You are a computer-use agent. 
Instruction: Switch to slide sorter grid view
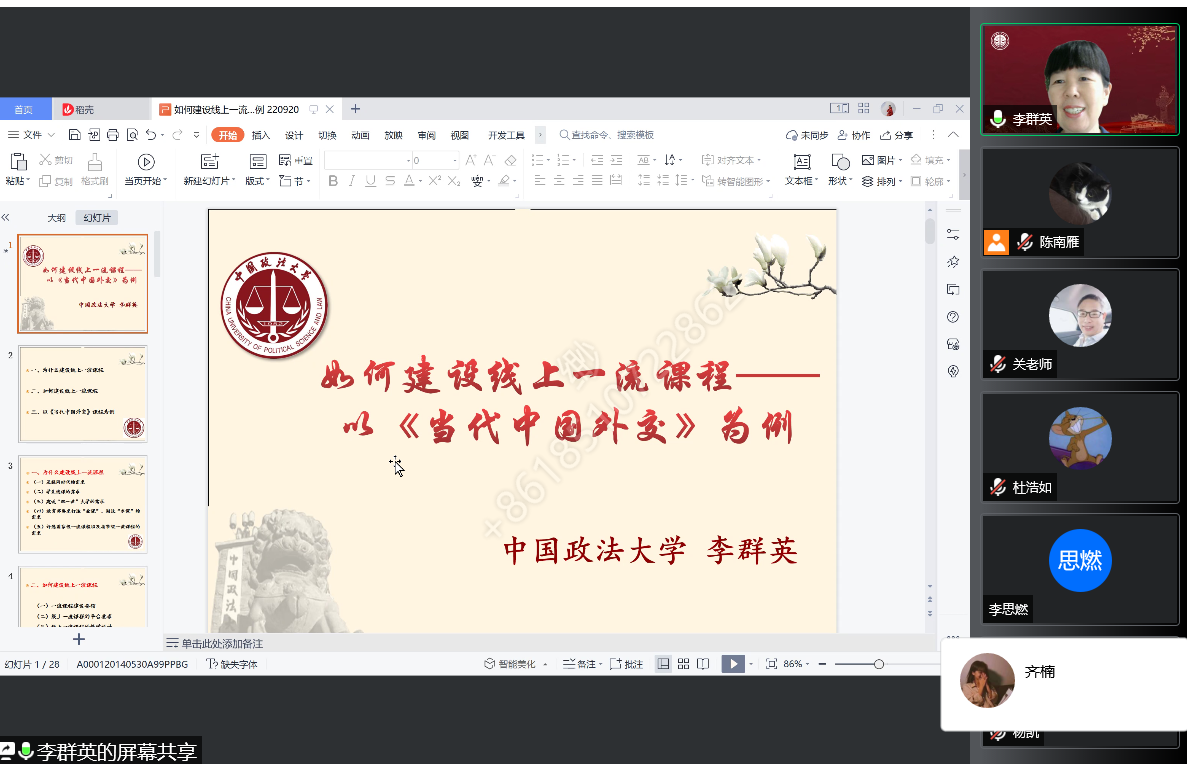pos(684,664)
